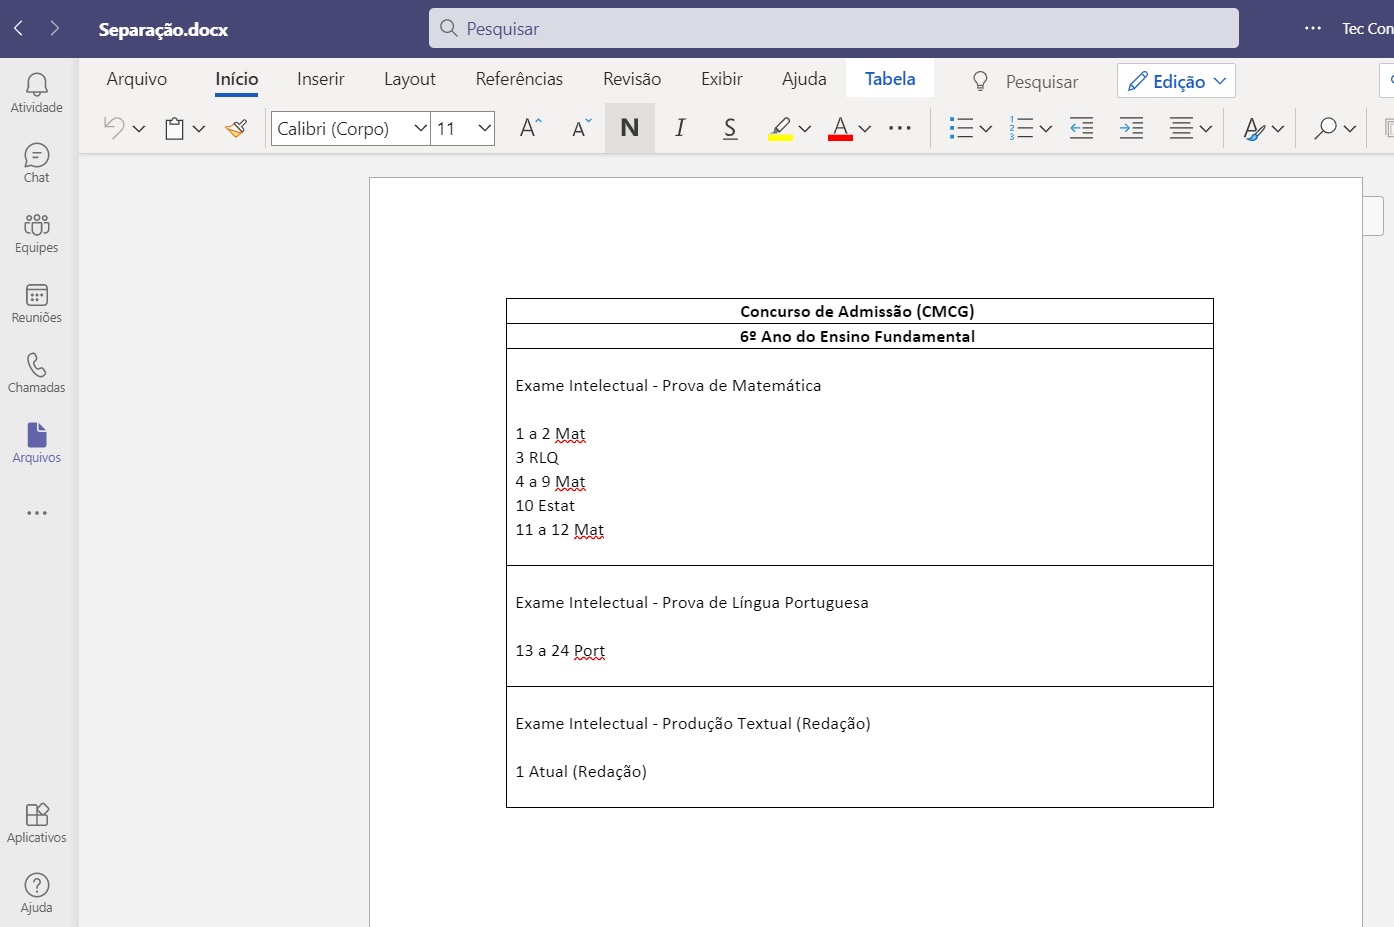Click the Arquivo menu button
The image size is (1394, 927).
click(x=137, y=79)
